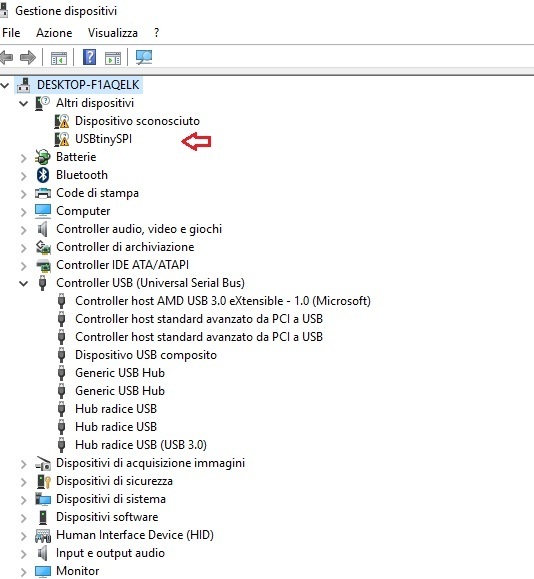The height and width of the screenshot is (579, 534).
Task: Open the Visualizza menu
Action: [x=113, y=33]
